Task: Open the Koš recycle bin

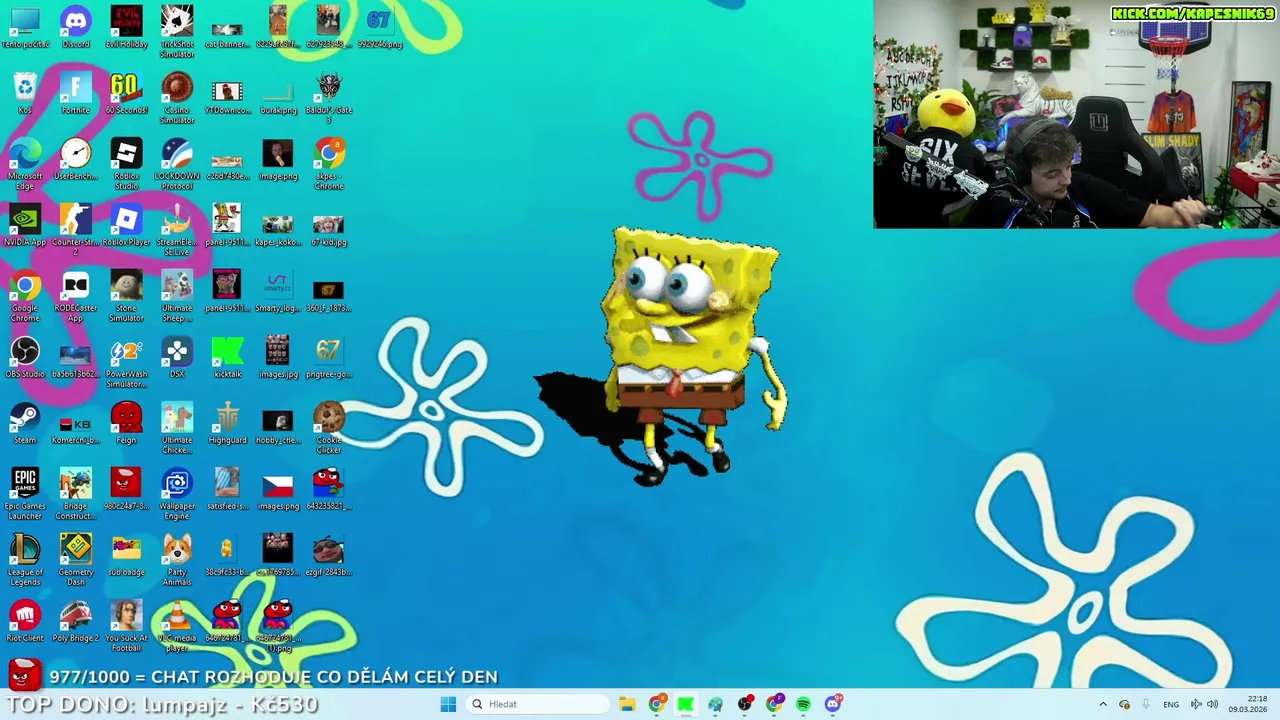Action: 25,93
